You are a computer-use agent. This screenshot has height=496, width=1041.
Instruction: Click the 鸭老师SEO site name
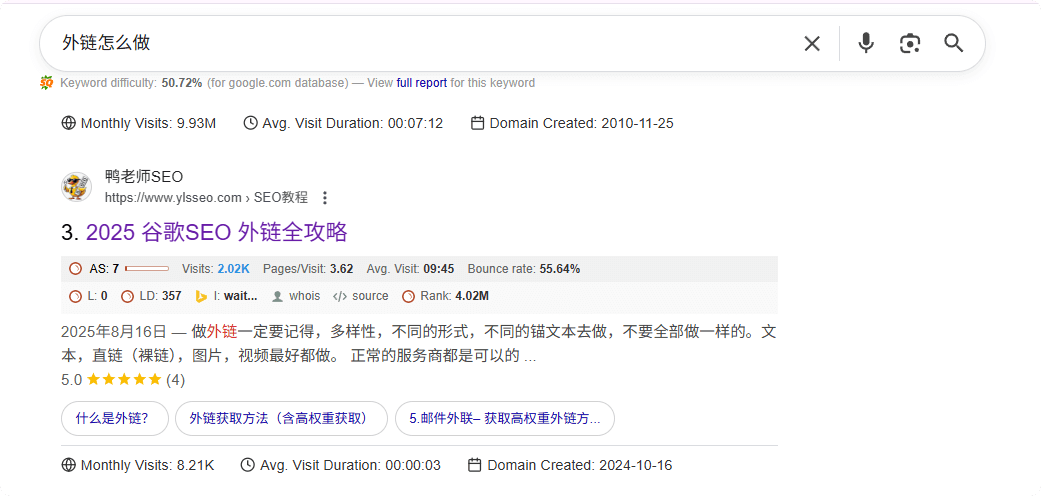(x=144, y=177)
